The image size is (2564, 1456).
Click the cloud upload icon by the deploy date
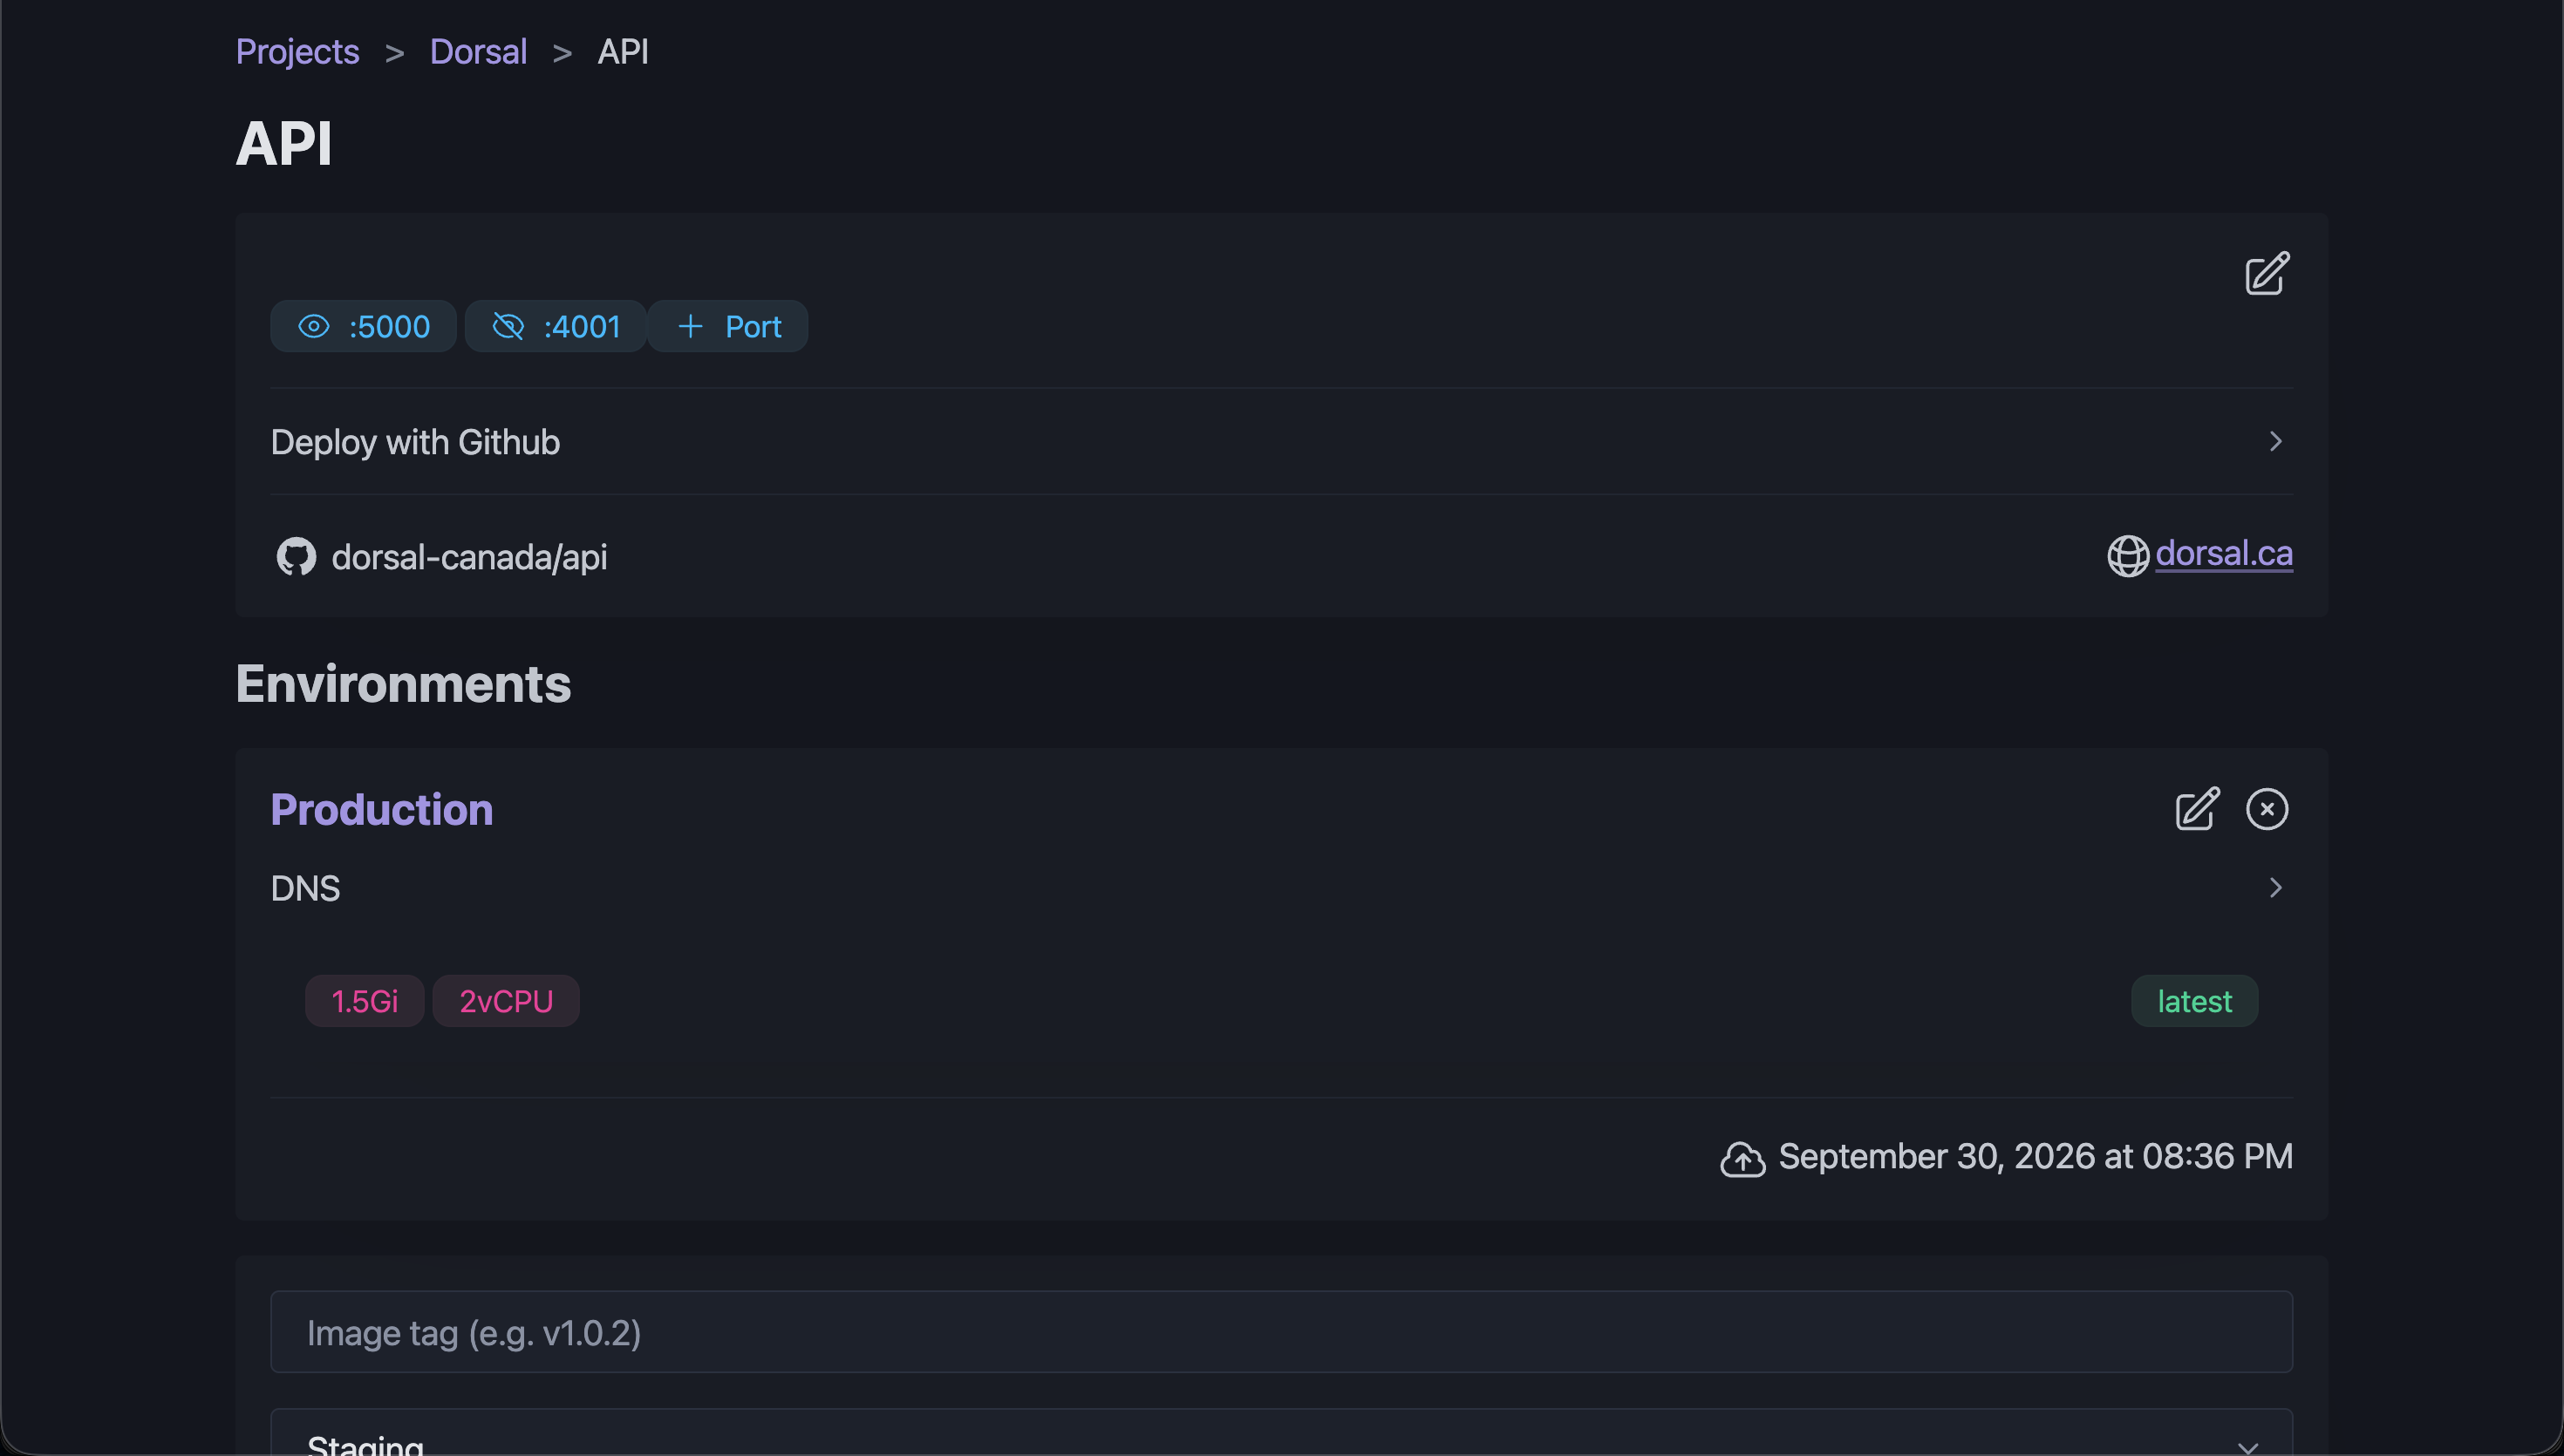[x=1742, y=1159]
